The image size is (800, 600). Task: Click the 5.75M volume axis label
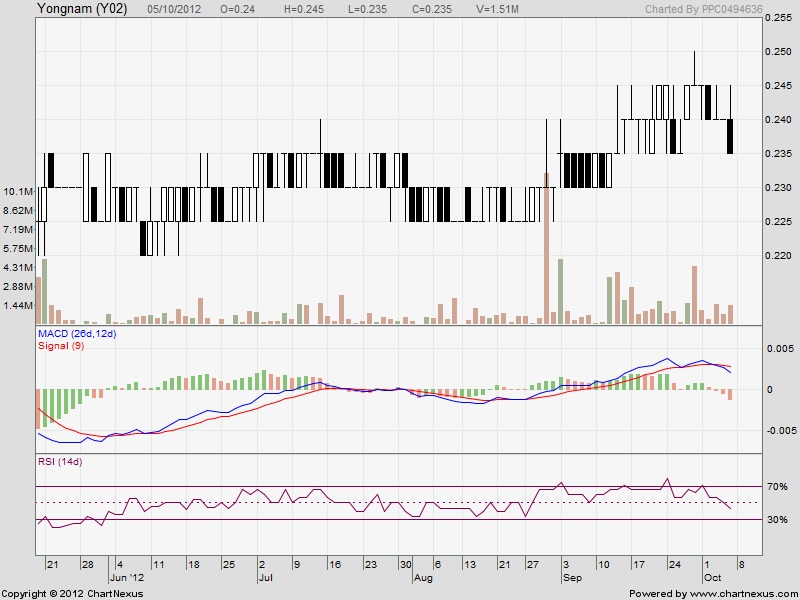point(18,248)
